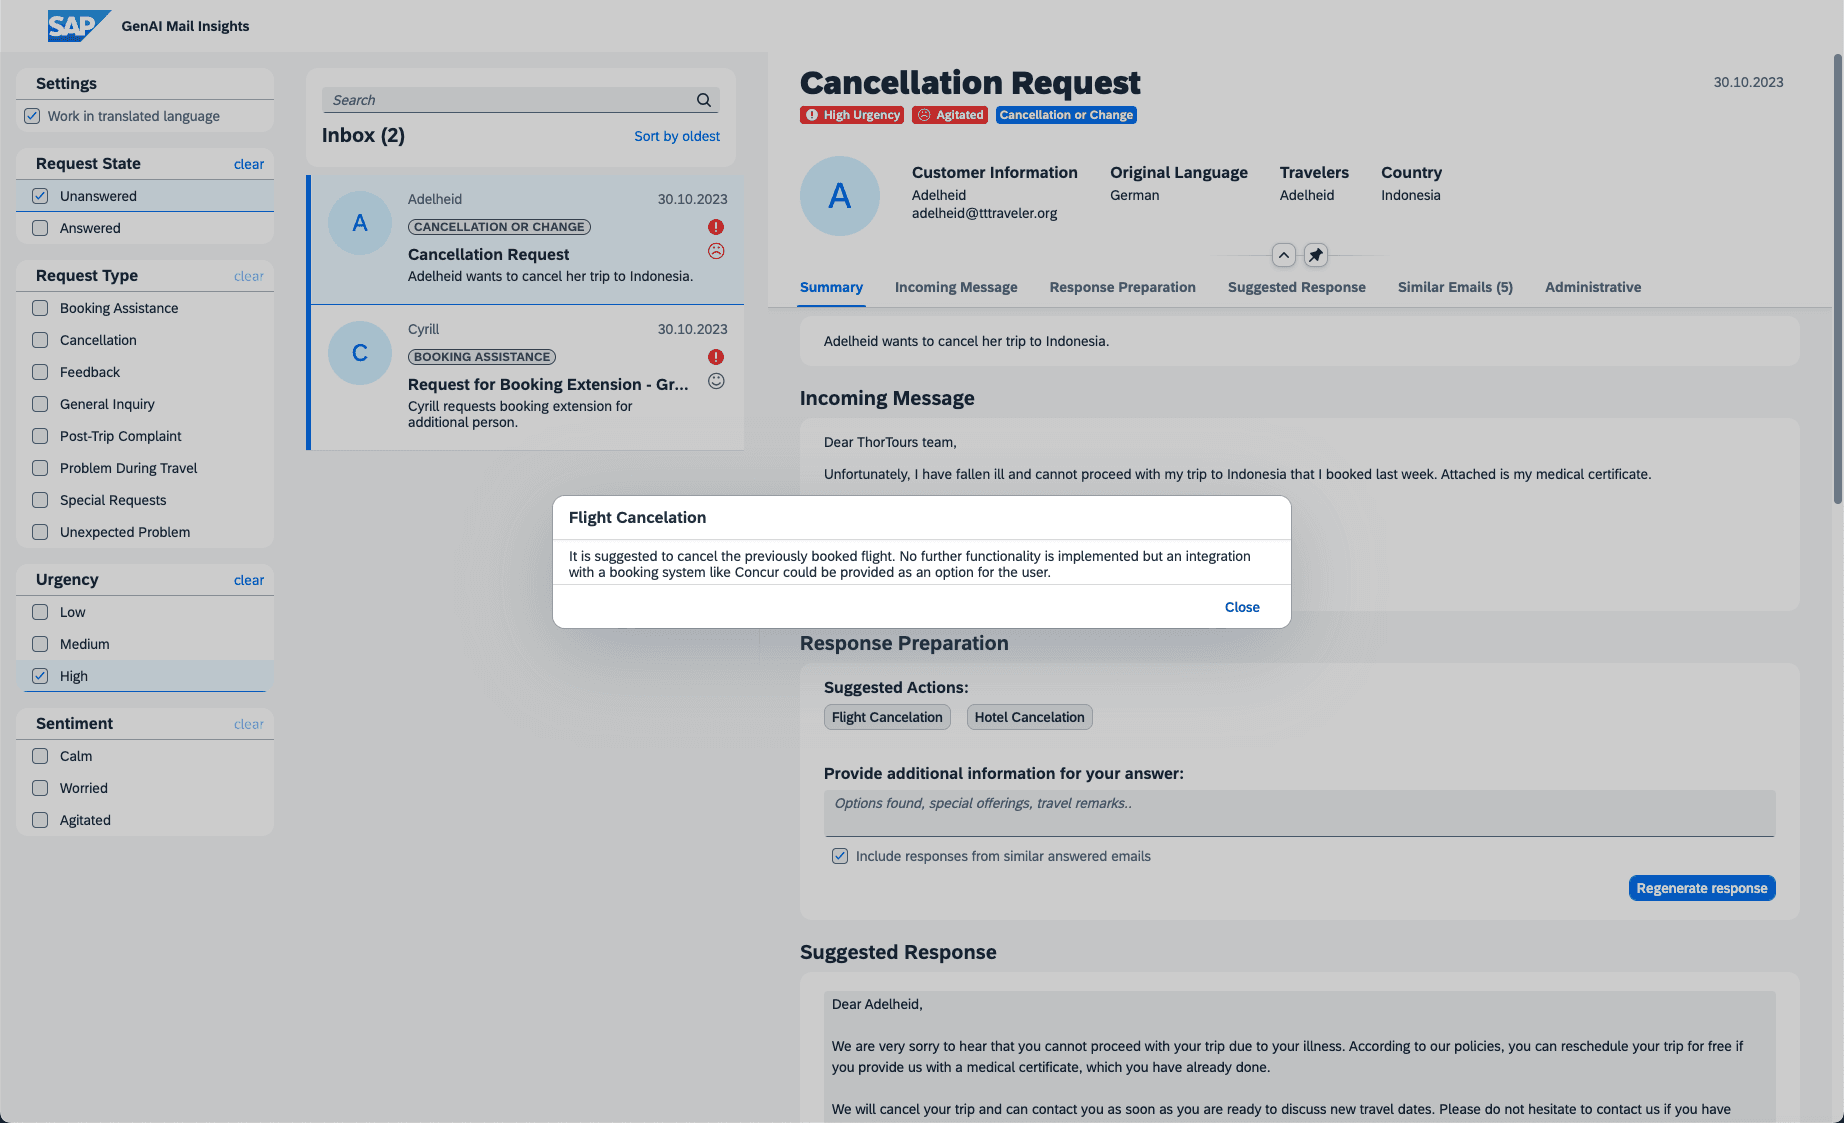Toggle Work in translated language checkbox
This screenshot has width=1844, height=1123.
(32, 116)
